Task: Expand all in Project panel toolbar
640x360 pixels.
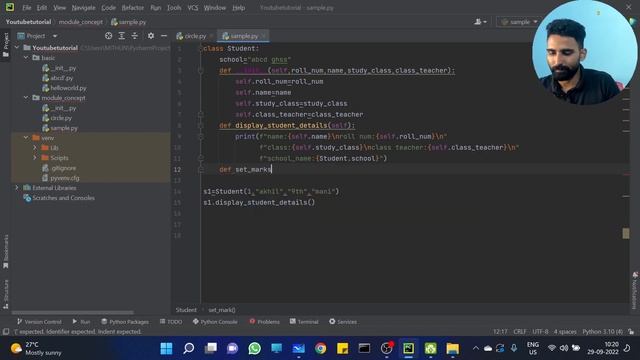Action: coord(122,36)
